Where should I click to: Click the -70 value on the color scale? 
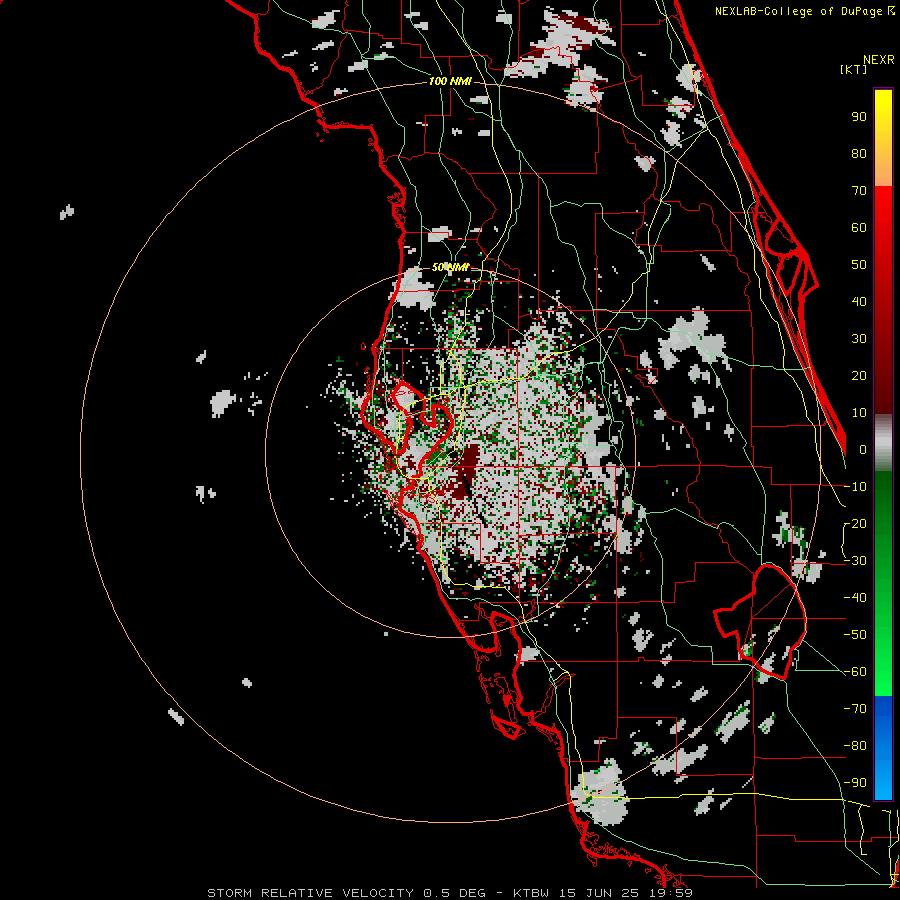click(855, 709)
